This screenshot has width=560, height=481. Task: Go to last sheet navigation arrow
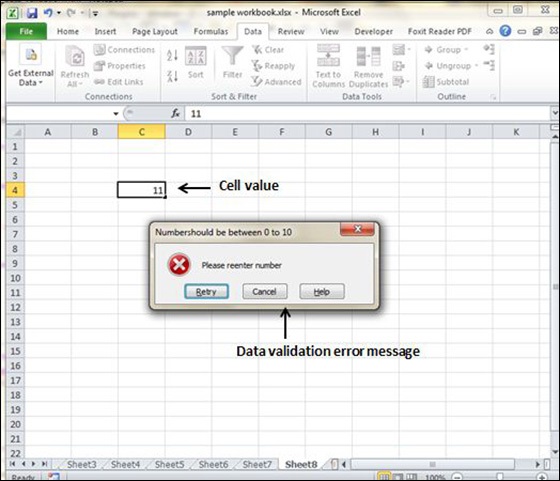(x=44, y=464)
